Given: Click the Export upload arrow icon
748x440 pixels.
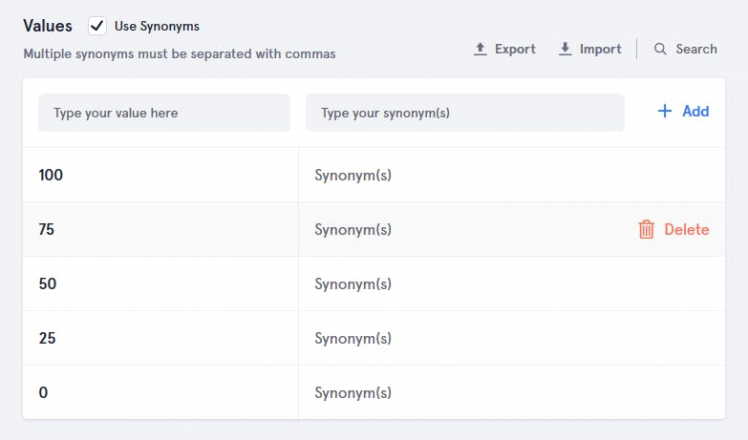Looking at the screenshot, I should tap(480, 49).
